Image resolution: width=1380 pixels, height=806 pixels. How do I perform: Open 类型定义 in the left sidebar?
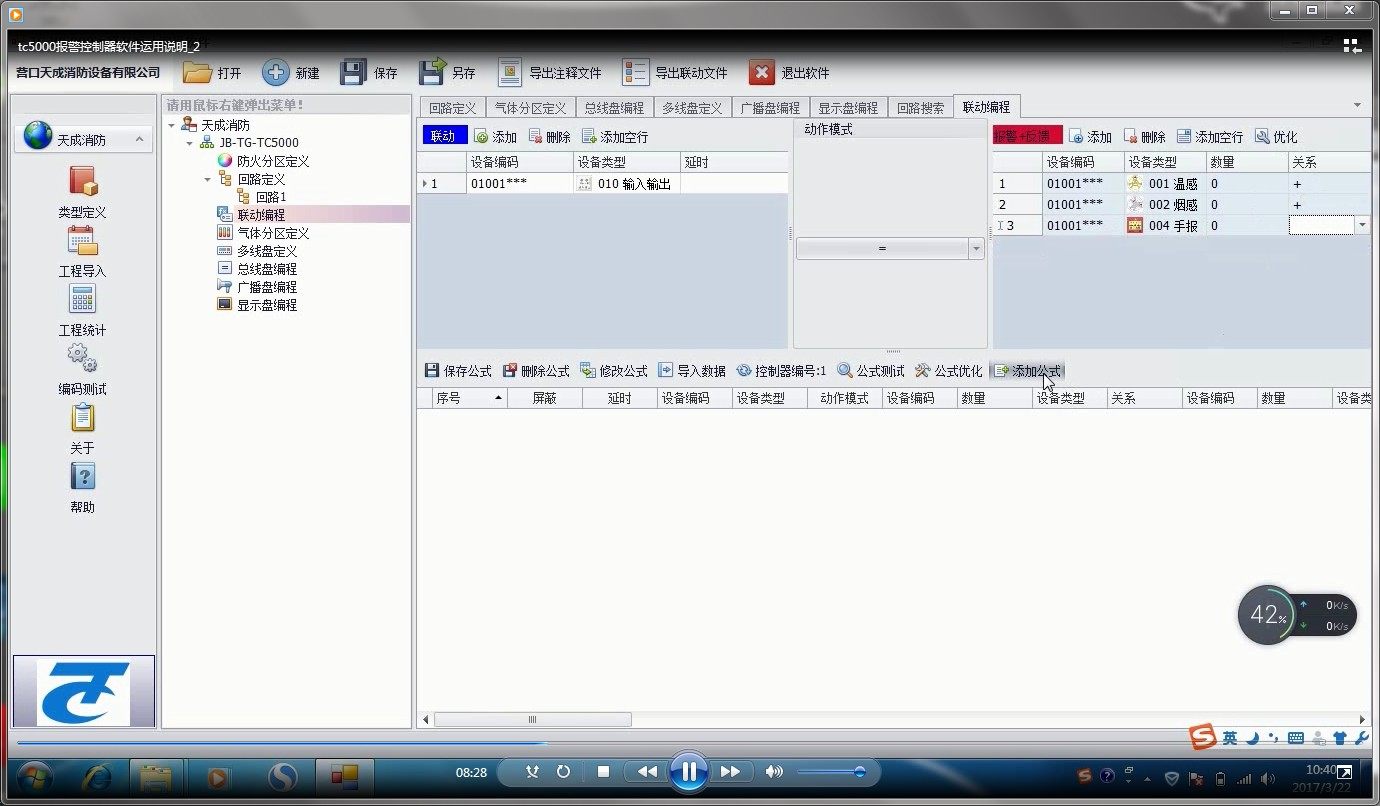tap(82, 193)
